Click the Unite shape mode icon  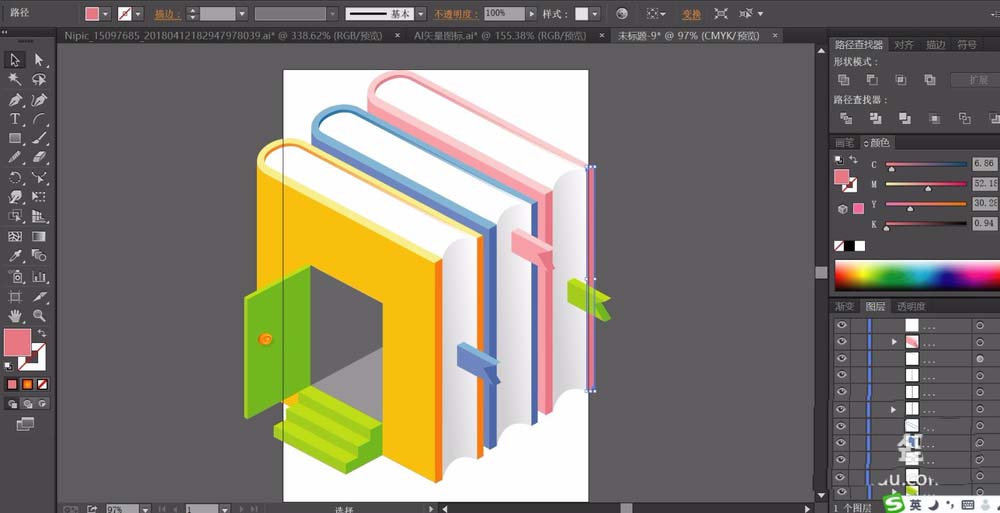tap(843, 80)
